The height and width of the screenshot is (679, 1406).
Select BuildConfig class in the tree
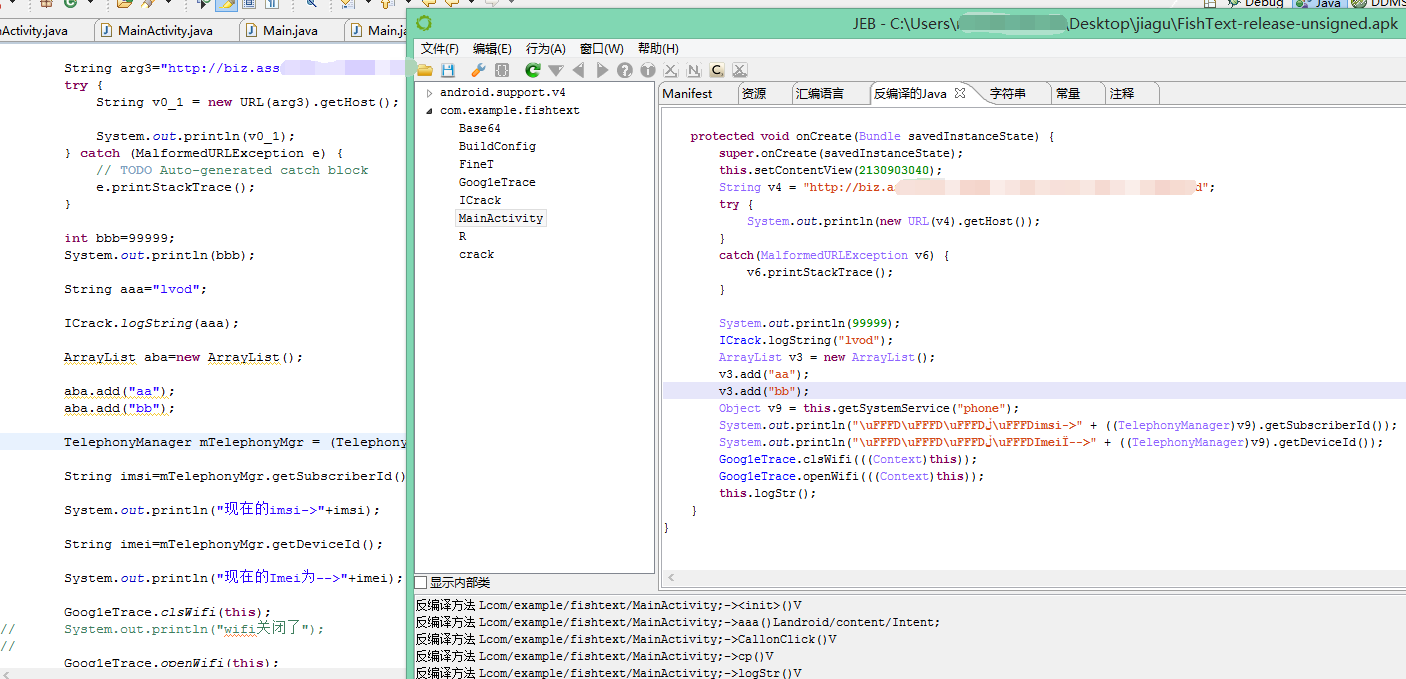[497, 146]
